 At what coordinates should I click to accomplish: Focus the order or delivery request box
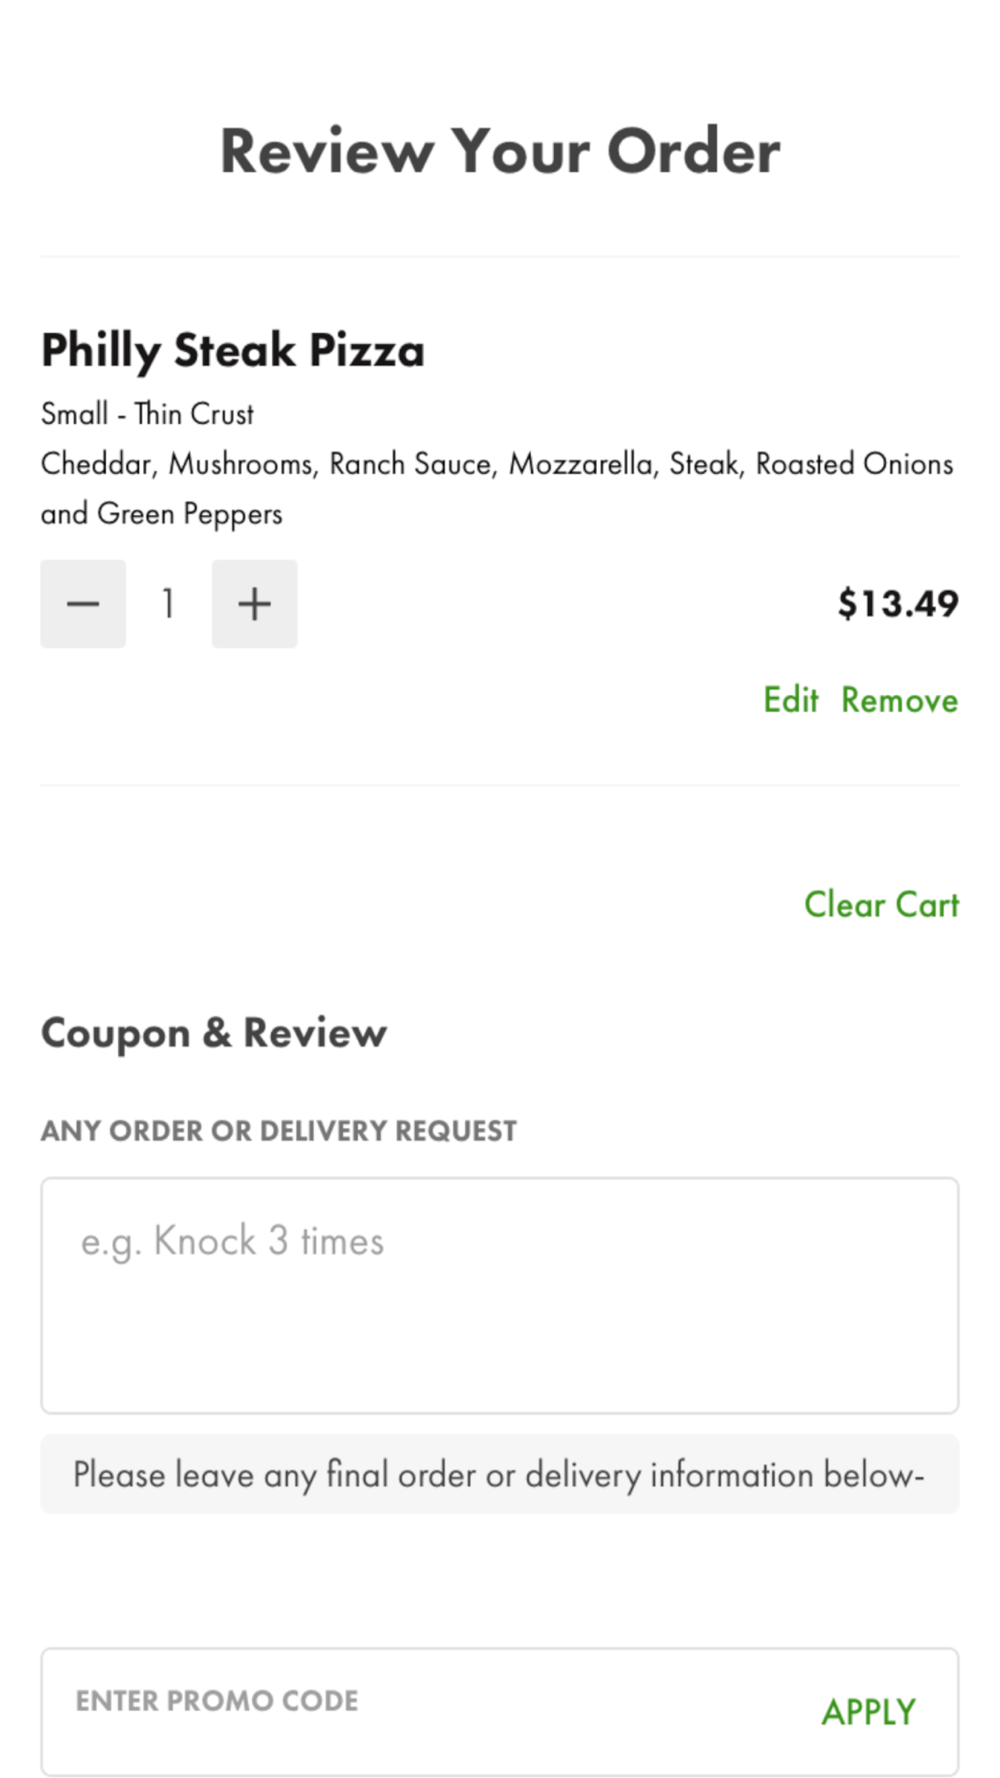click(x=500, y=1295)
